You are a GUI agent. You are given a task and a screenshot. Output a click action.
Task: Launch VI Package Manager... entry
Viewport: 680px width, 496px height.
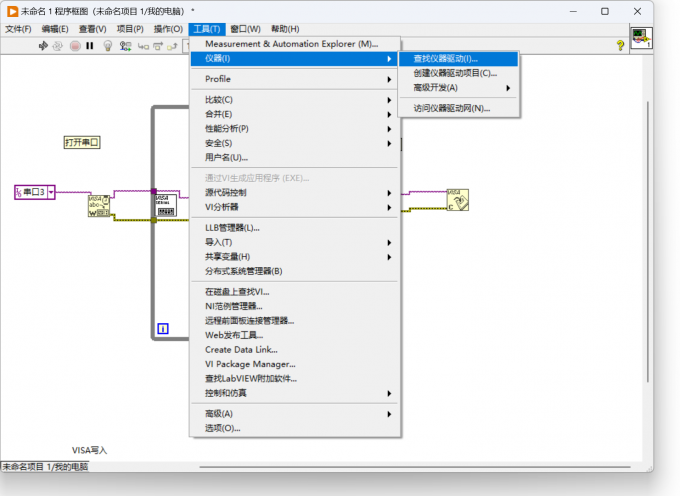pyautogui.click(x=294, y=365)
